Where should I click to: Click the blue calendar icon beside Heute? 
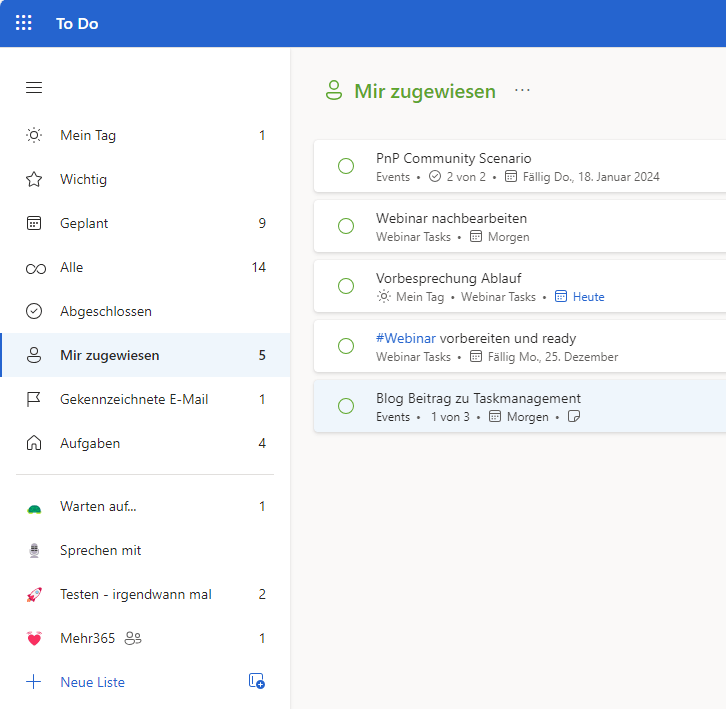point(561,296)
